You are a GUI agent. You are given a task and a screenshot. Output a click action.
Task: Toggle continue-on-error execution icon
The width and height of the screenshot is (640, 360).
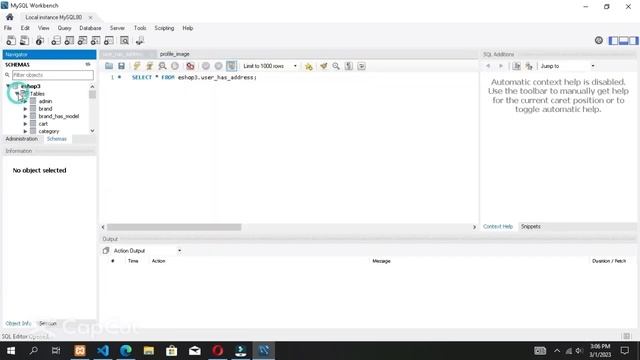[190, 66]
